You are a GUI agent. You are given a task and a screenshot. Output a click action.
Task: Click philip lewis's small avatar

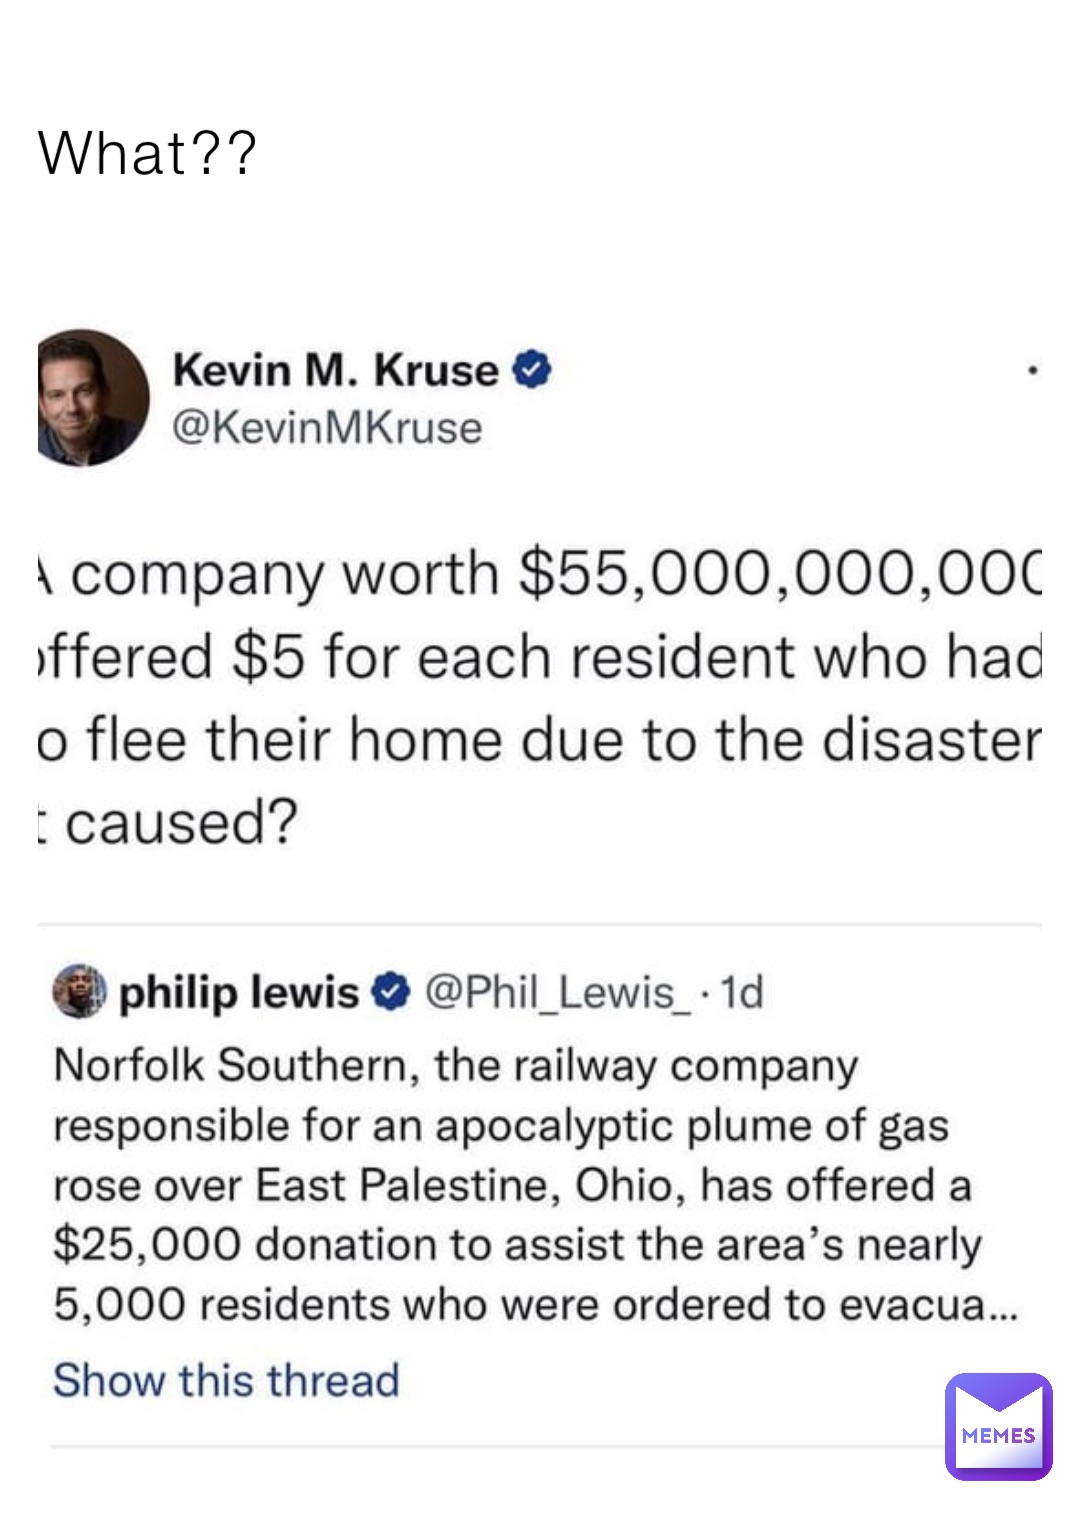tap(79, 991)
